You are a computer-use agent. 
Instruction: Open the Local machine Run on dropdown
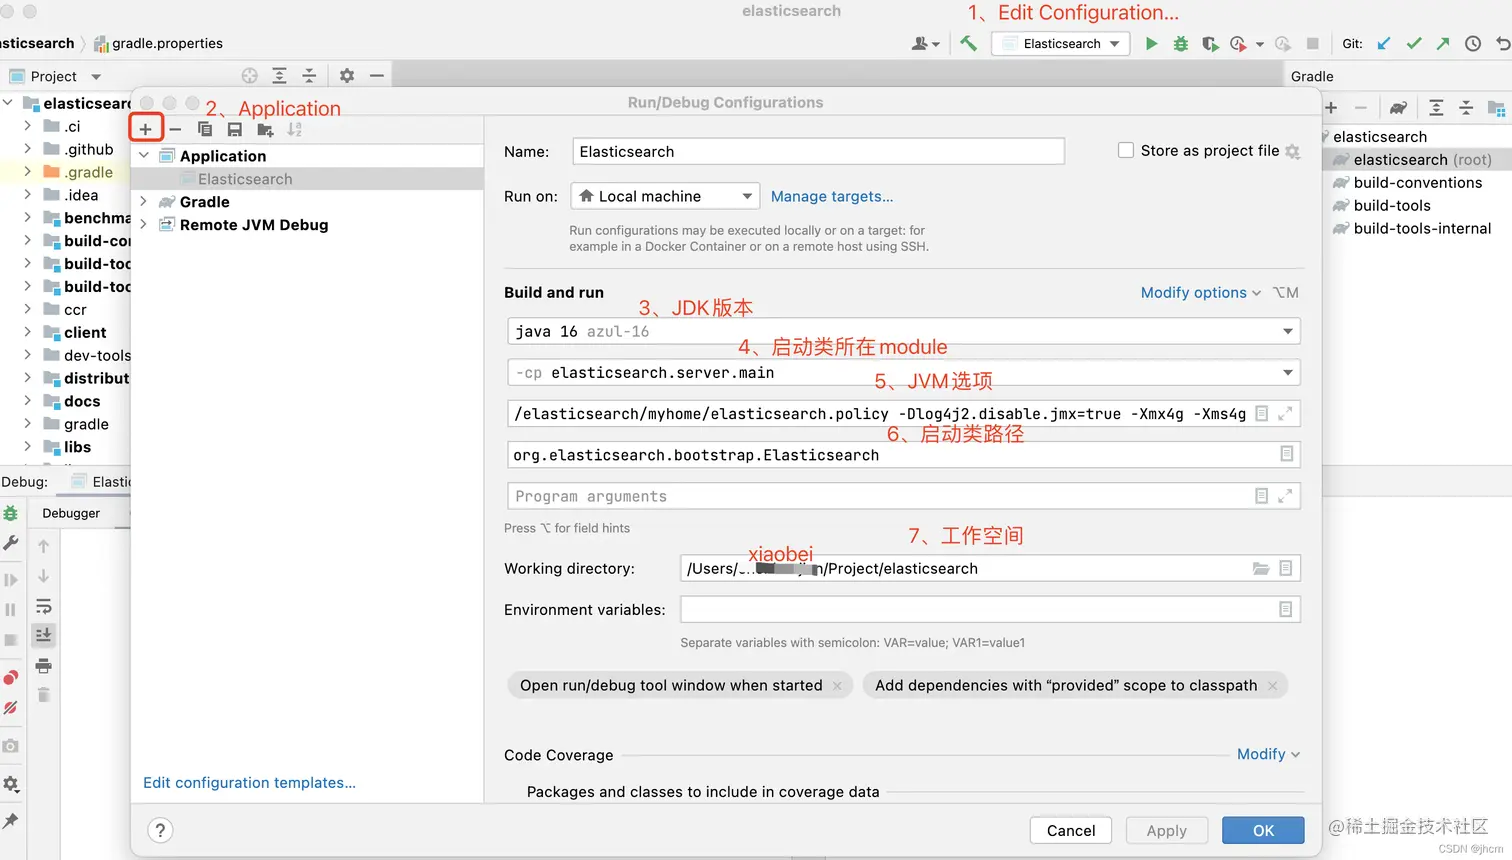point(665,196)
